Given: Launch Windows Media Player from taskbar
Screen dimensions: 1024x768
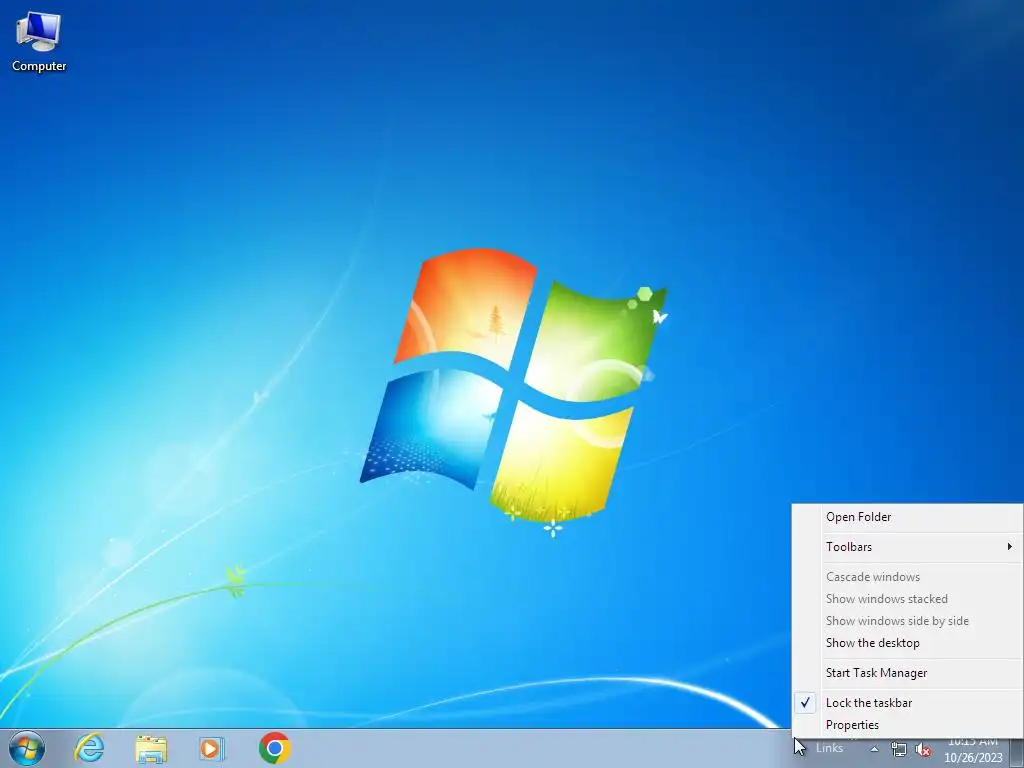Looking at the screenshot, I should 212,748.
